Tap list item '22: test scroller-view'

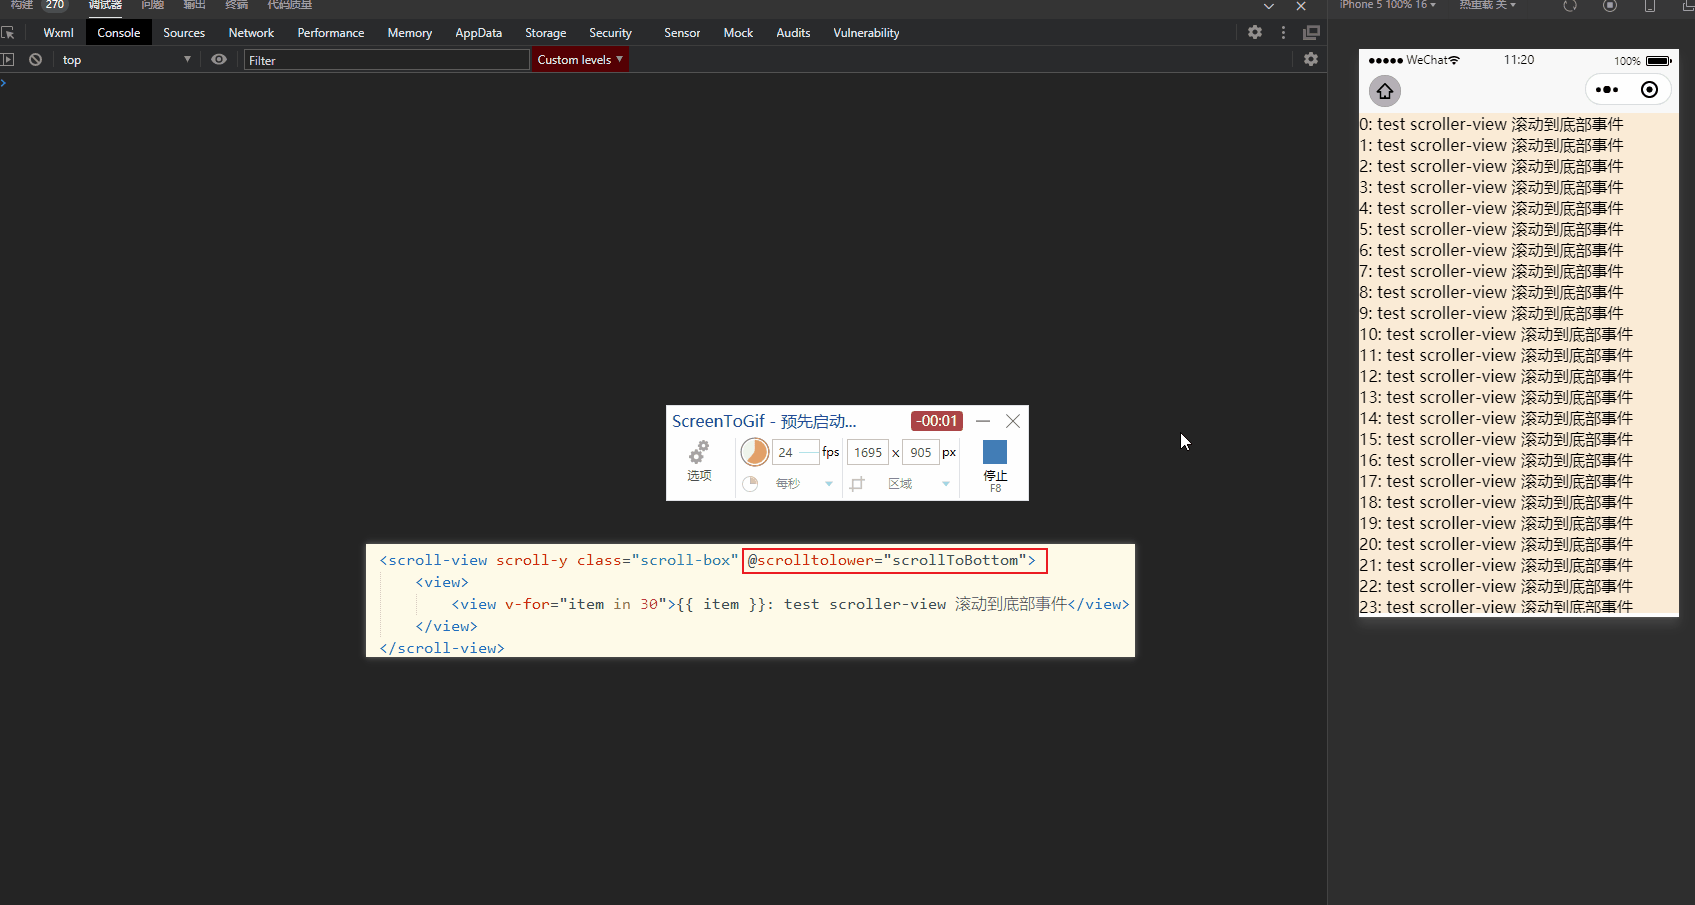click(1496, 586)
